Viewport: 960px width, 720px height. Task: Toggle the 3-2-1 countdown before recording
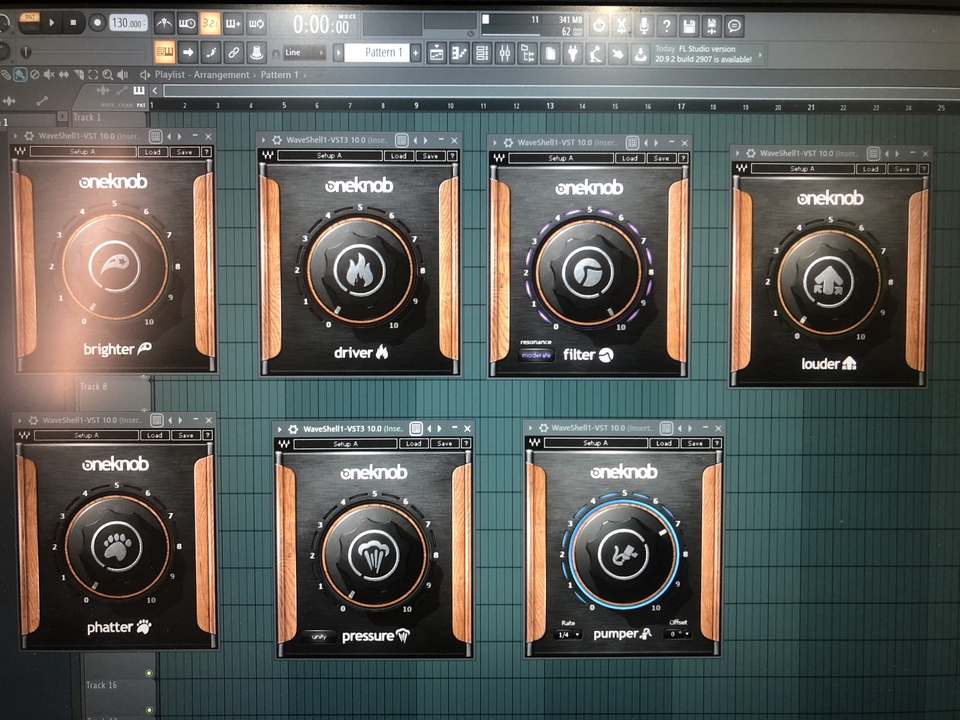point(210,24)
